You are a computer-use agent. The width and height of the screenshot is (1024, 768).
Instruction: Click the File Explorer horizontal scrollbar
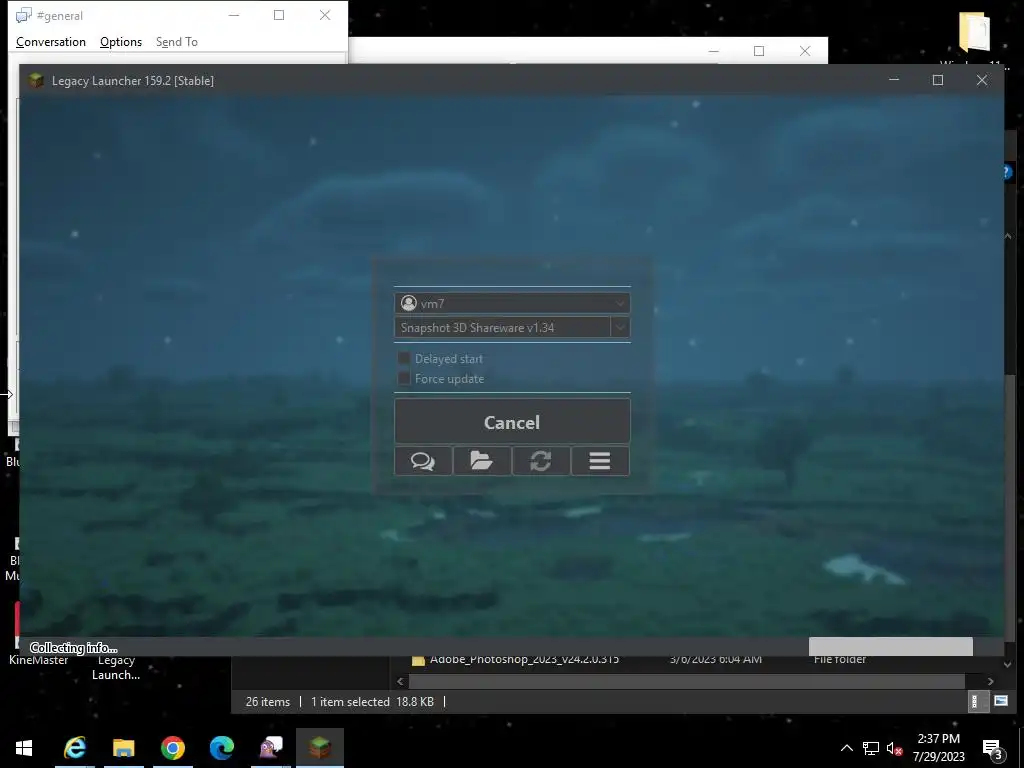(687, 681)
